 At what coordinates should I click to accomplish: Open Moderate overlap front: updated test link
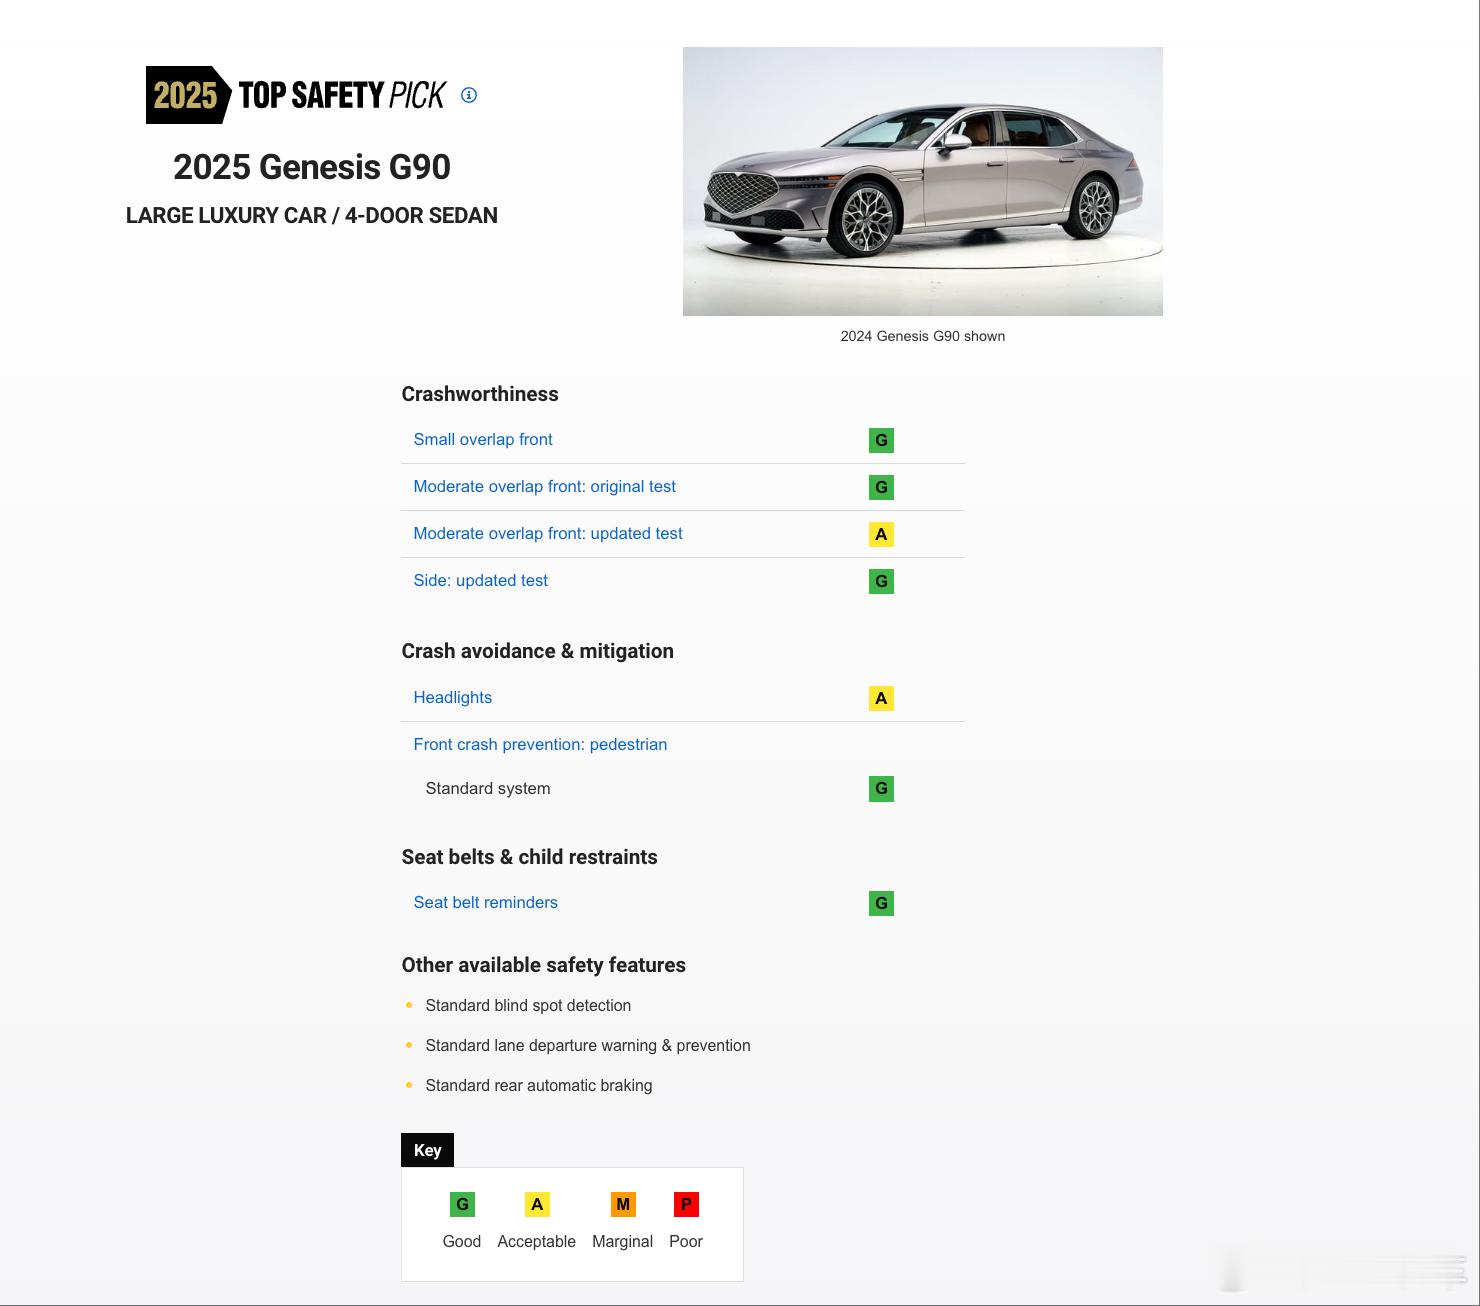click(x=548, y=533)
